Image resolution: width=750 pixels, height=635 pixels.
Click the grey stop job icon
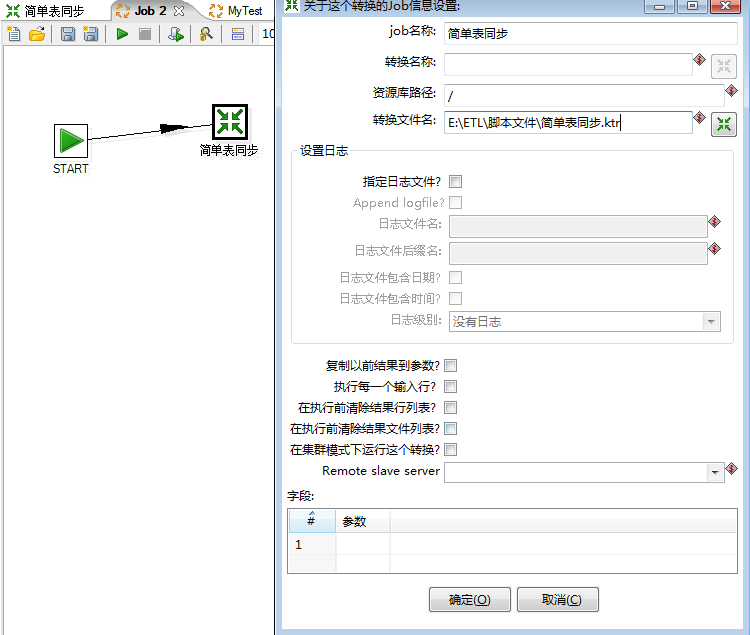pyautogui.click(x=145, y=34)
